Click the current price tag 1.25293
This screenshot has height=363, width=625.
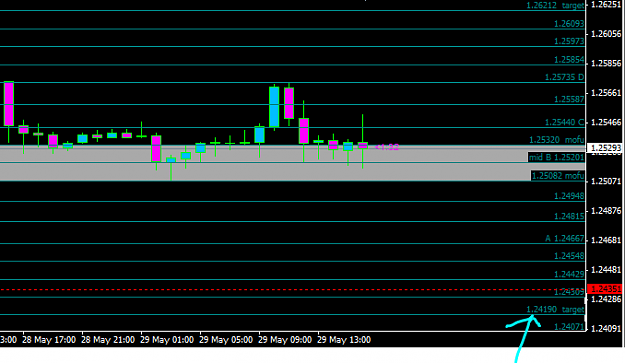click(604, 148)
